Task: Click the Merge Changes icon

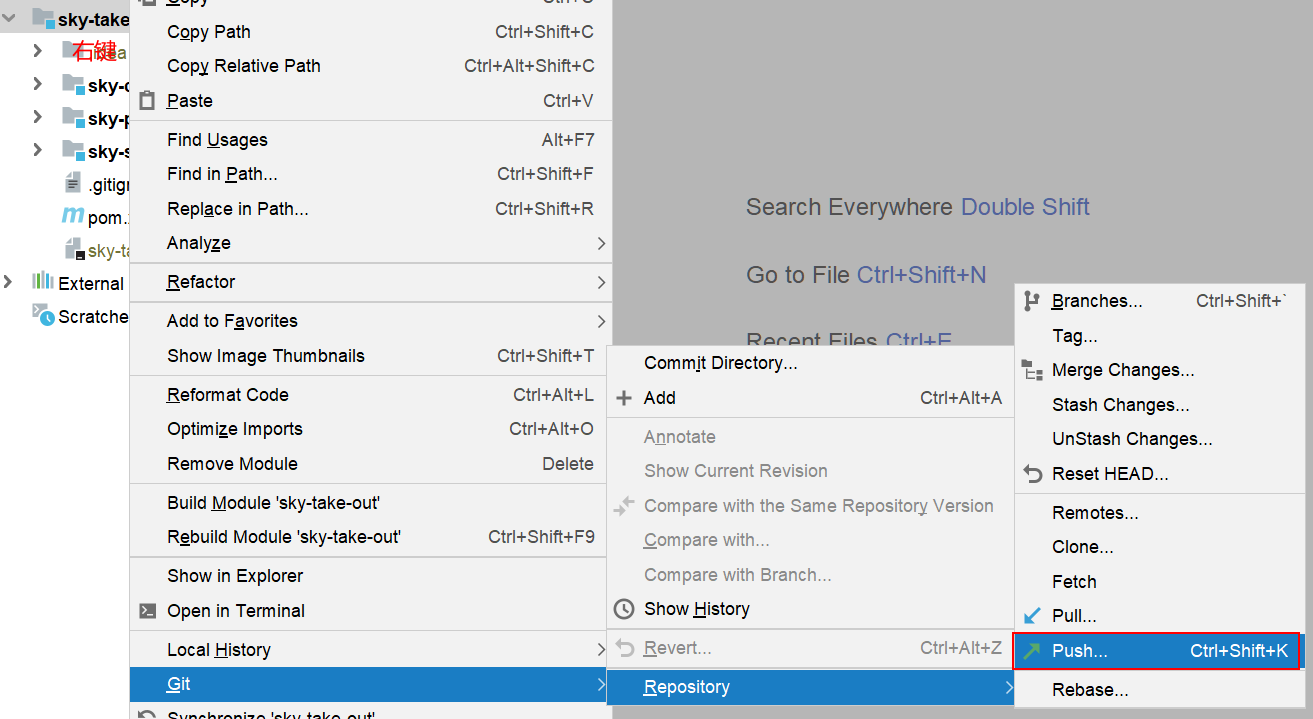Action: pyautogui.click(x=1032, y=370)
